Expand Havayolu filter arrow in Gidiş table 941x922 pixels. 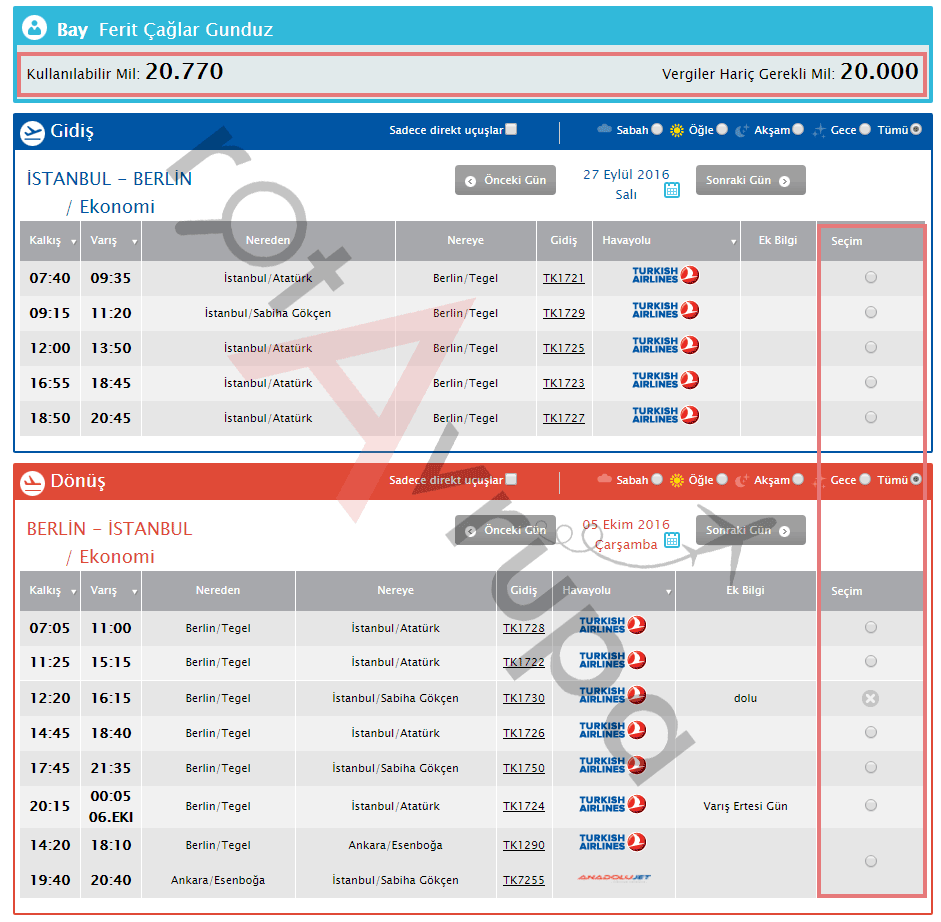click(x=732, y=242)
